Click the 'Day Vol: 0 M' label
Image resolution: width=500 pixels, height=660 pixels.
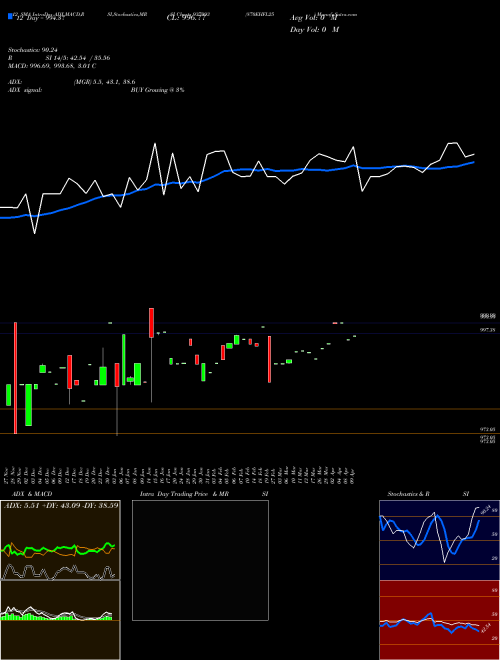pos(314,30)
